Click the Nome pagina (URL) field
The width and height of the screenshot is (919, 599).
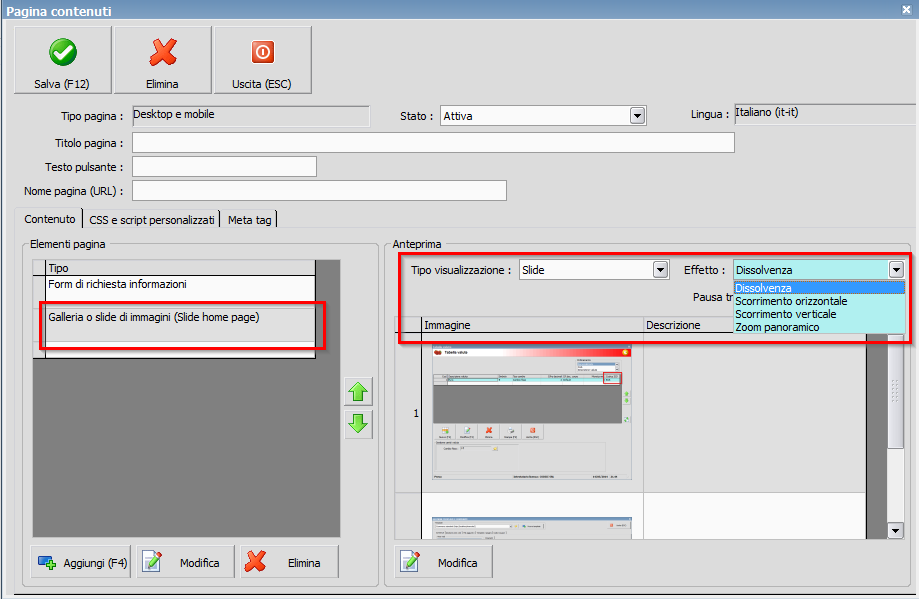point(319,190)
